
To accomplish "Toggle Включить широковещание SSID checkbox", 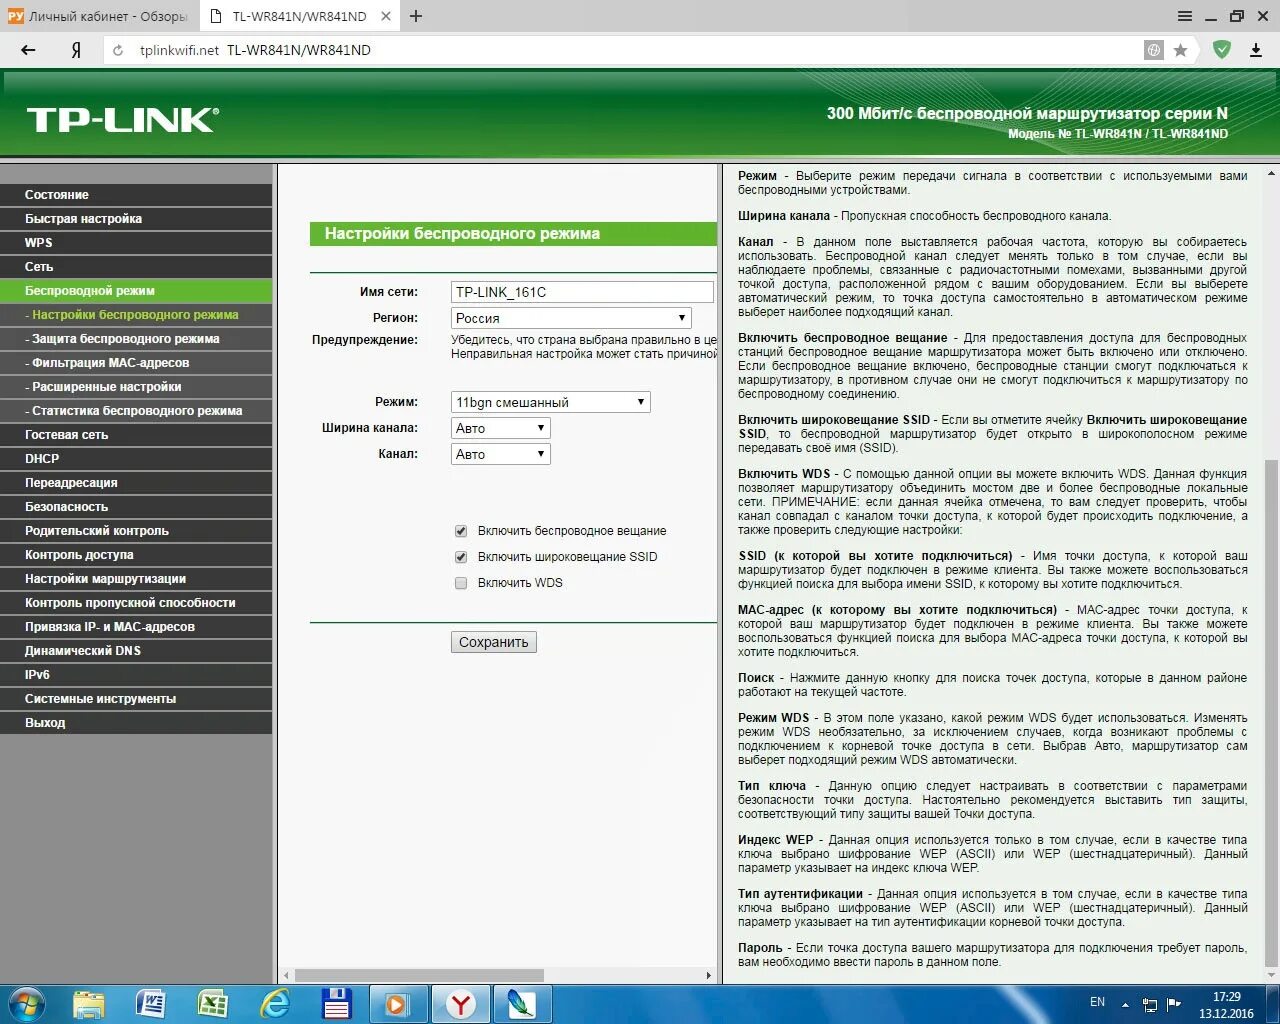I will pos(461,557).
